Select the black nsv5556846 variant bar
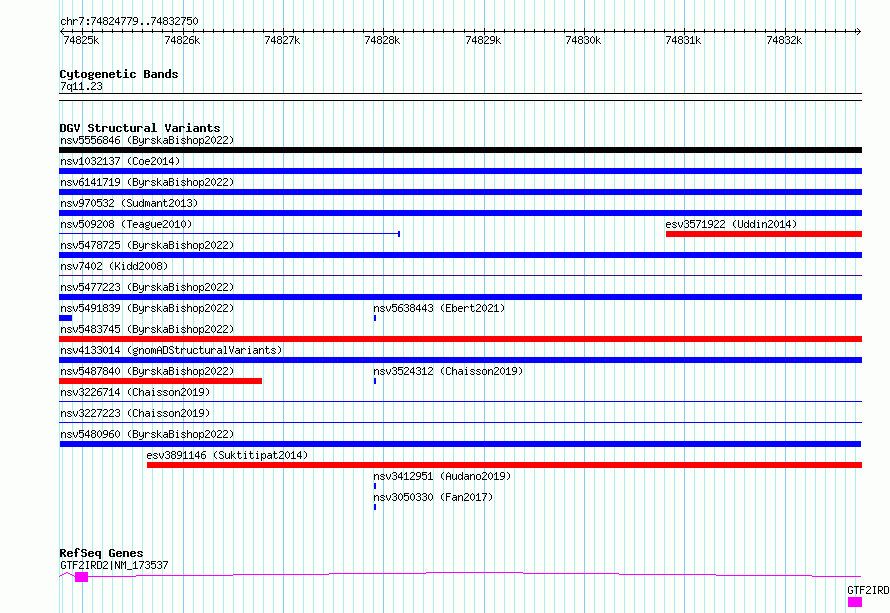The height and width of the screenshot is (613, 890). point(460,150)
